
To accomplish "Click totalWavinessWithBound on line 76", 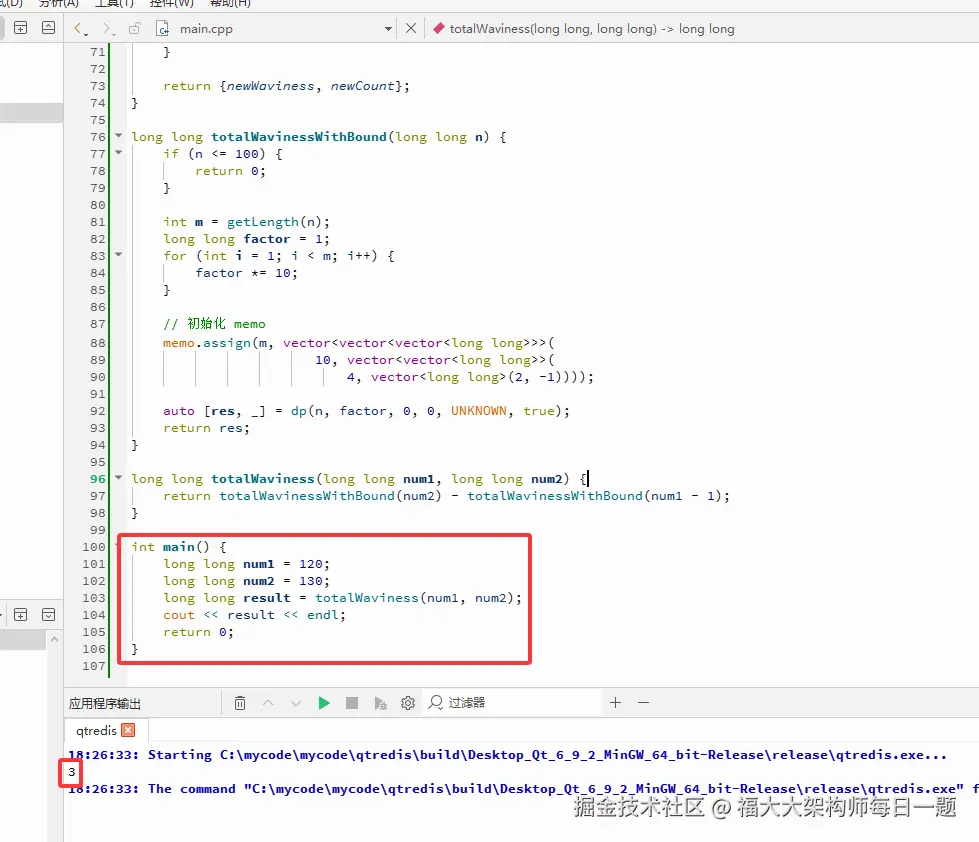I will 298,137.
